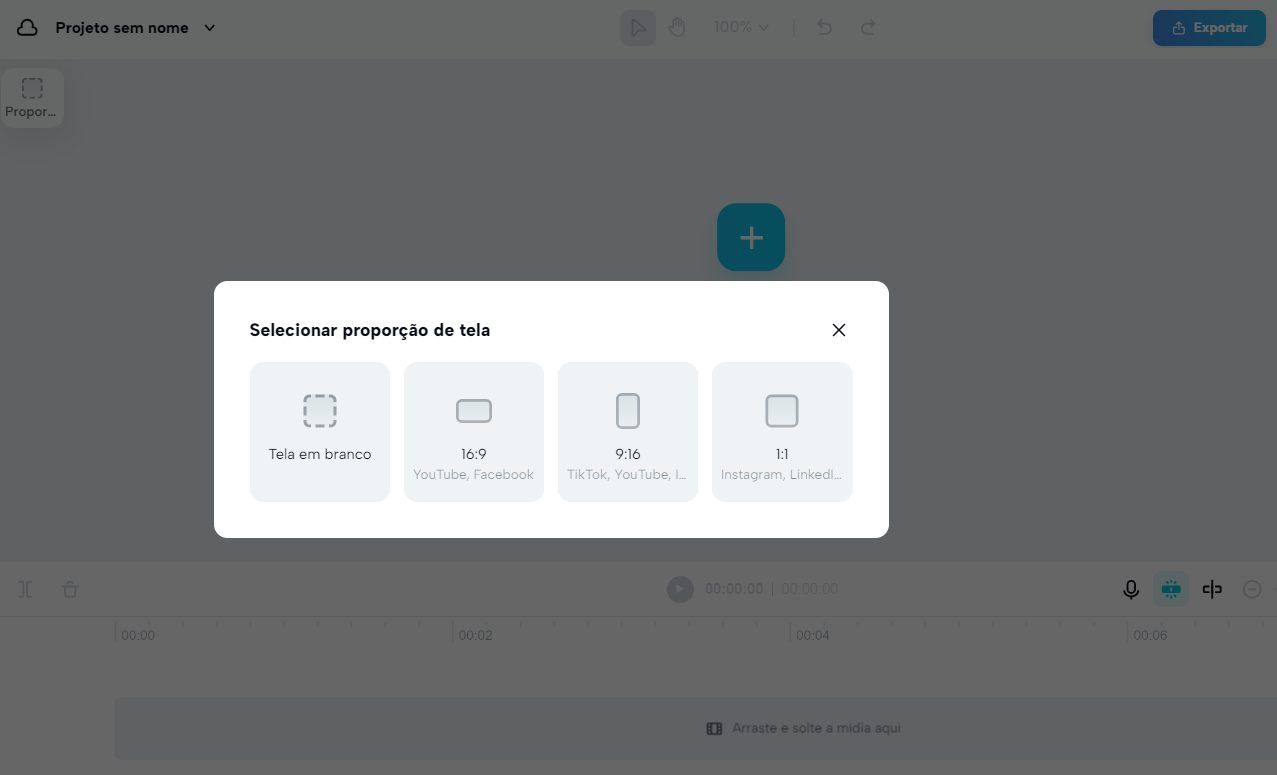This screenshot has width=1277, height=775.
Task: Open the 100% zoom level dropdown
Action: click(741, 27)
